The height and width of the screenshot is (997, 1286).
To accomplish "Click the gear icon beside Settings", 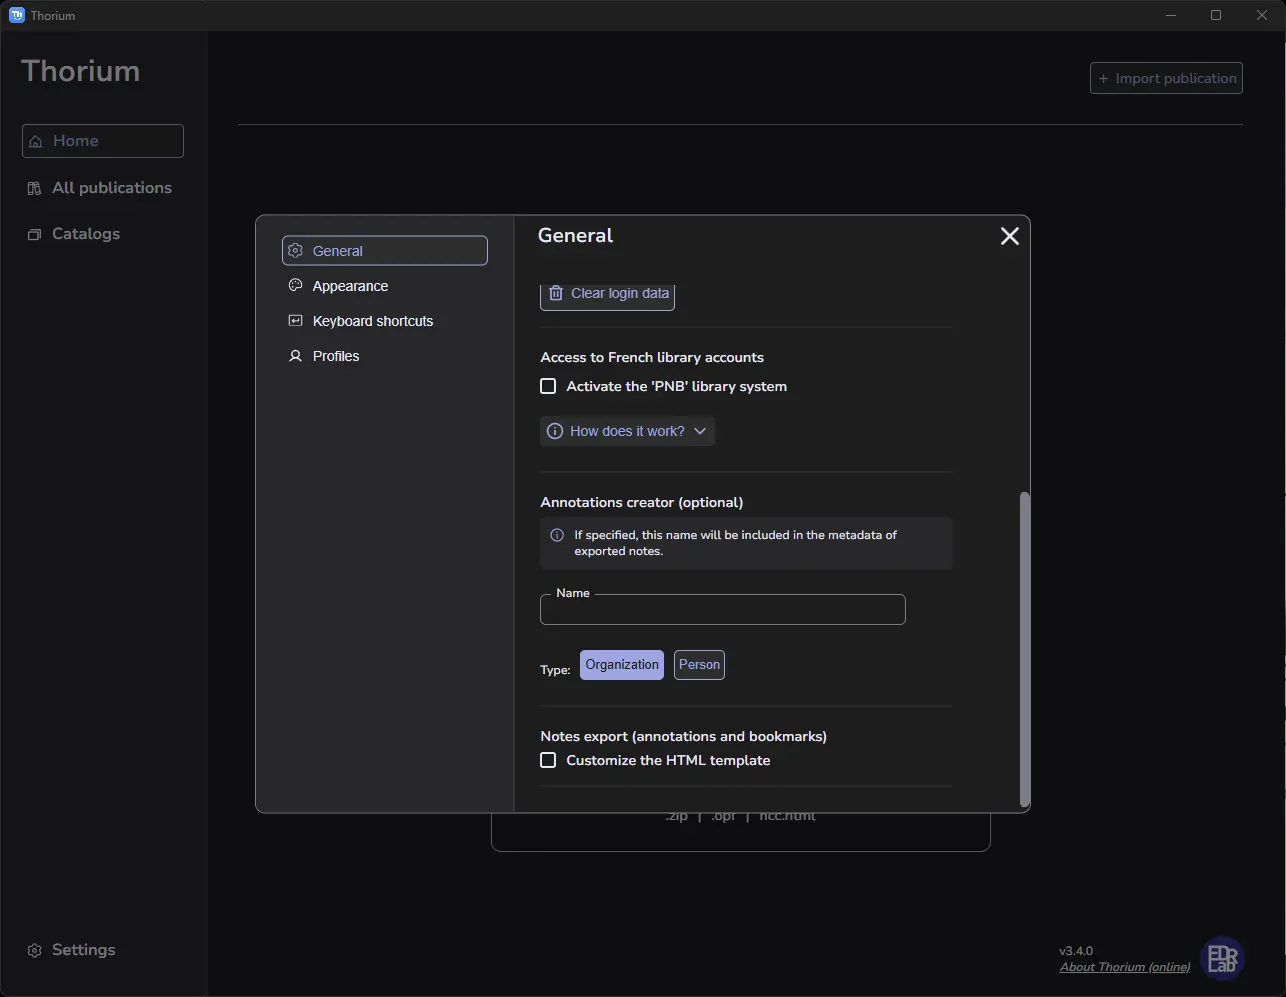I will click(35, 950).
